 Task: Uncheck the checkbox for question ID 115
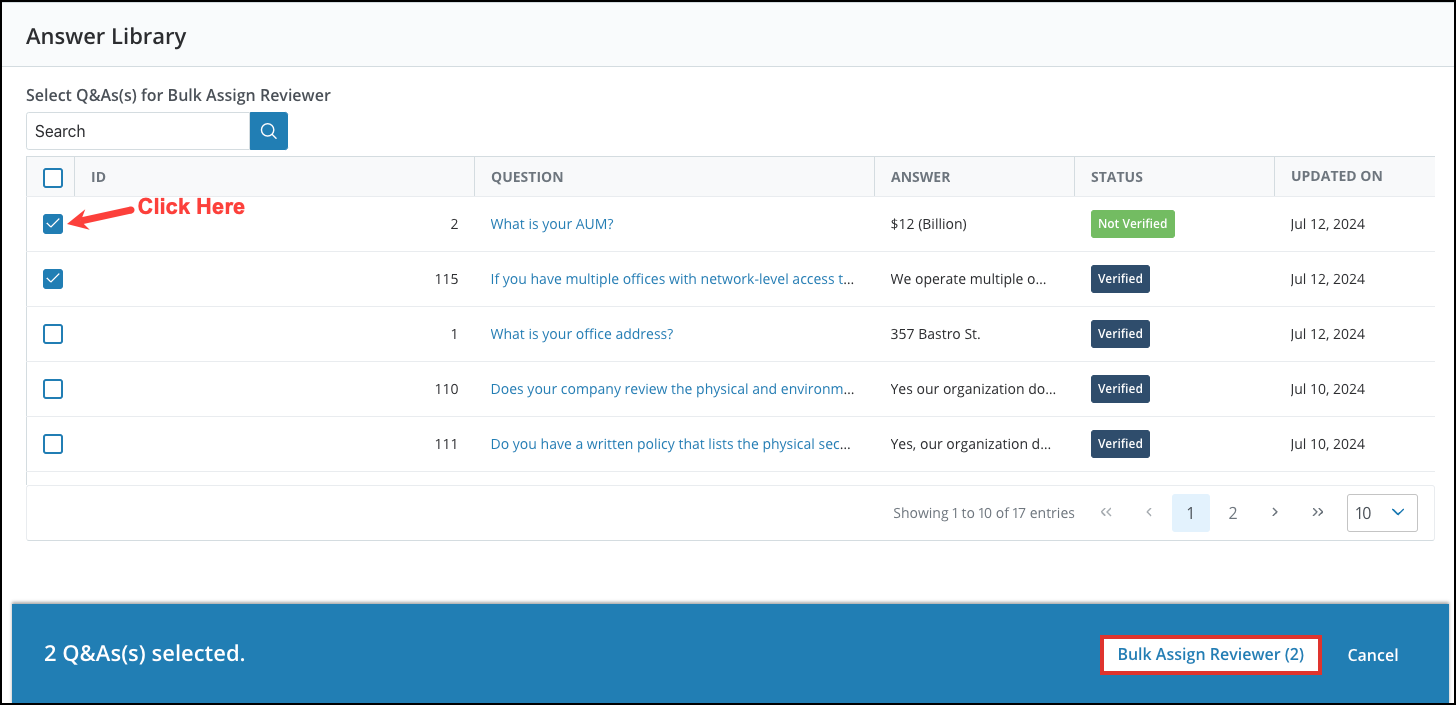[52, 278]
